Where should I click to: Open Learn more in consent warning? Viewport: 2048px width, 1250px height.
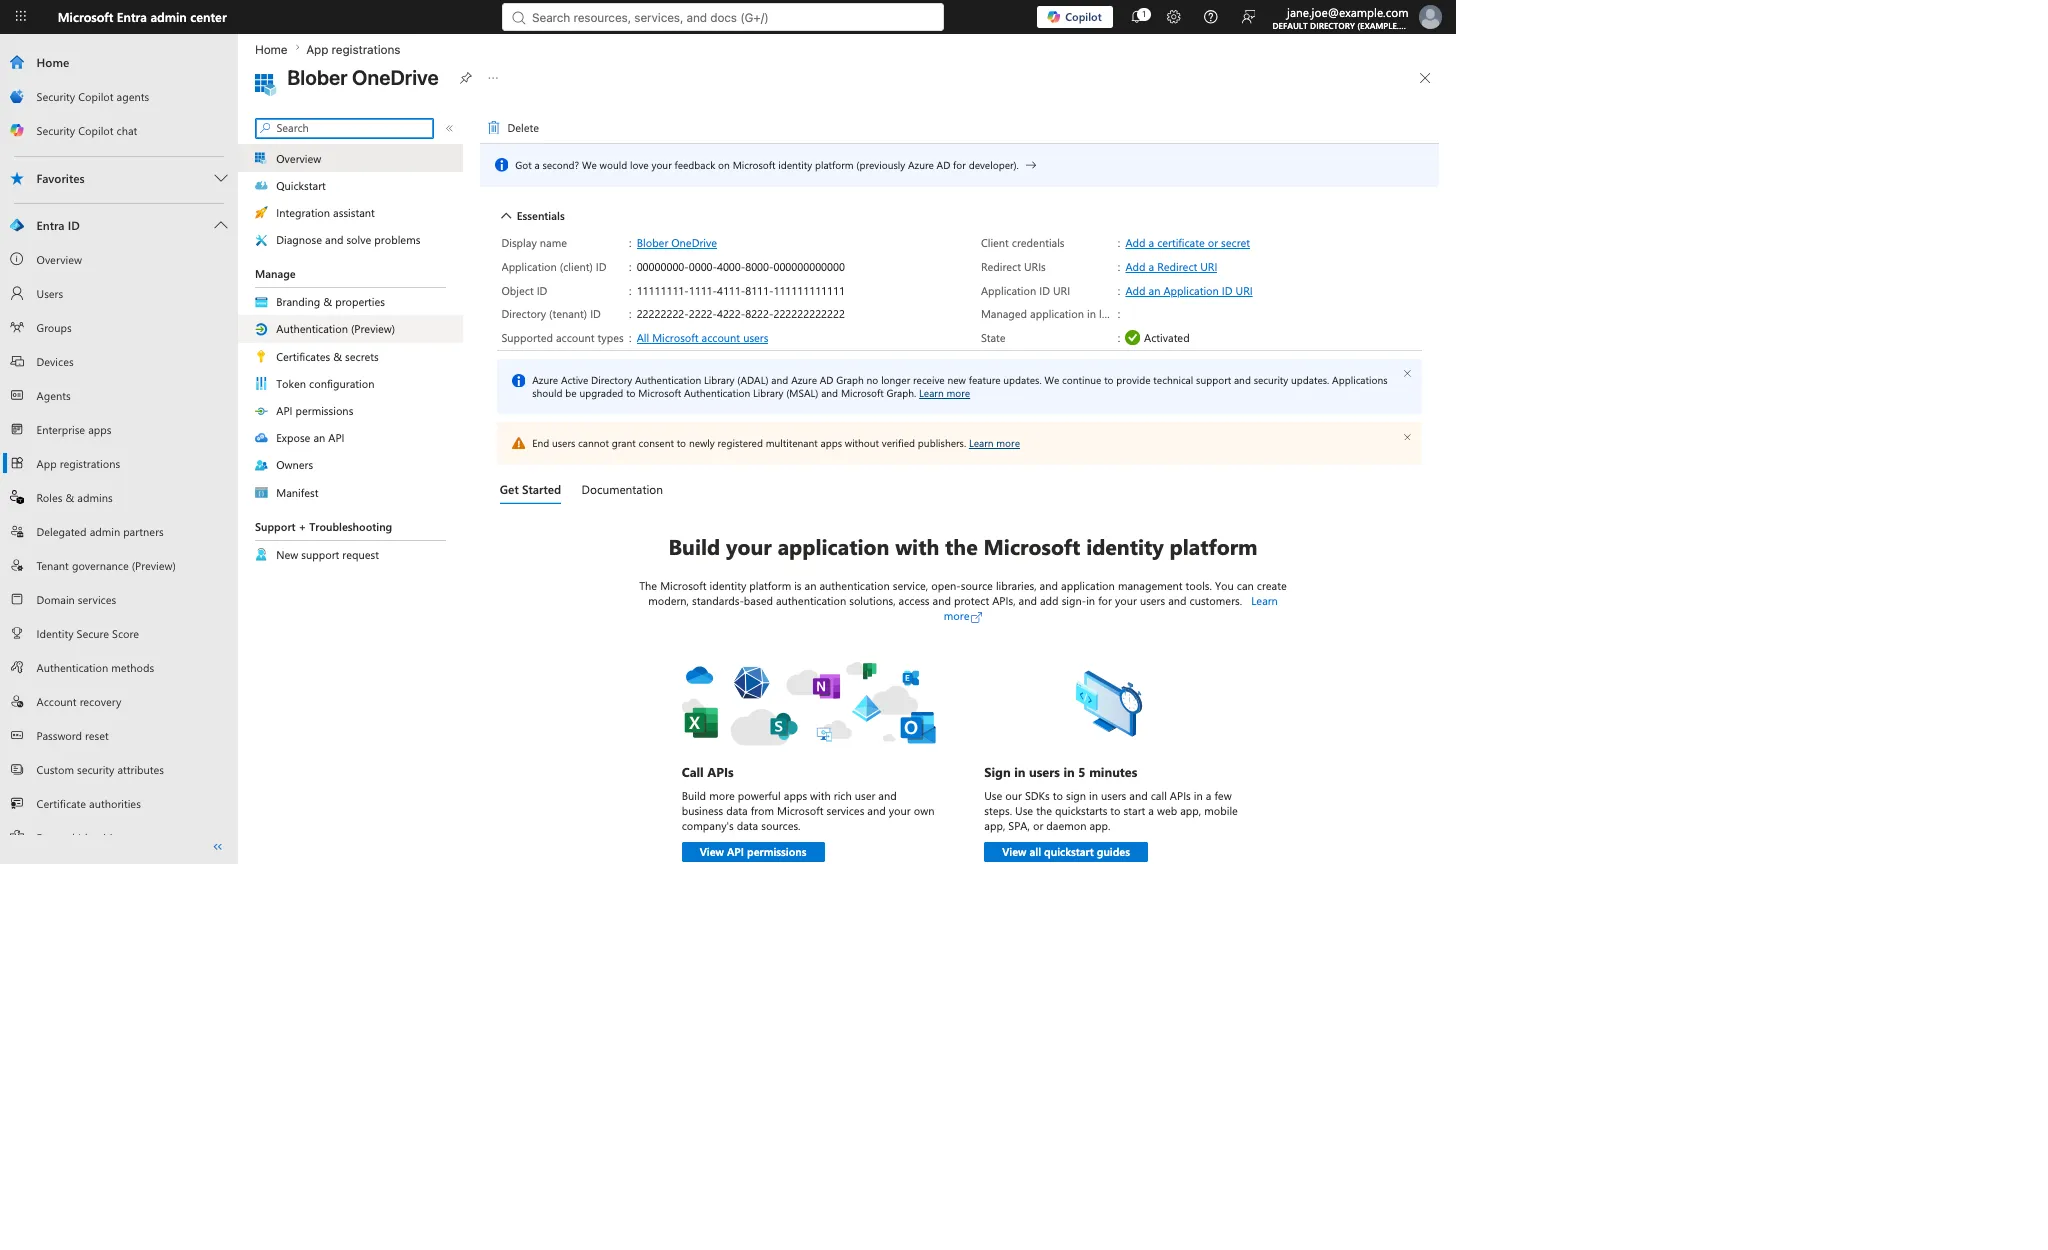coord(994,444)
